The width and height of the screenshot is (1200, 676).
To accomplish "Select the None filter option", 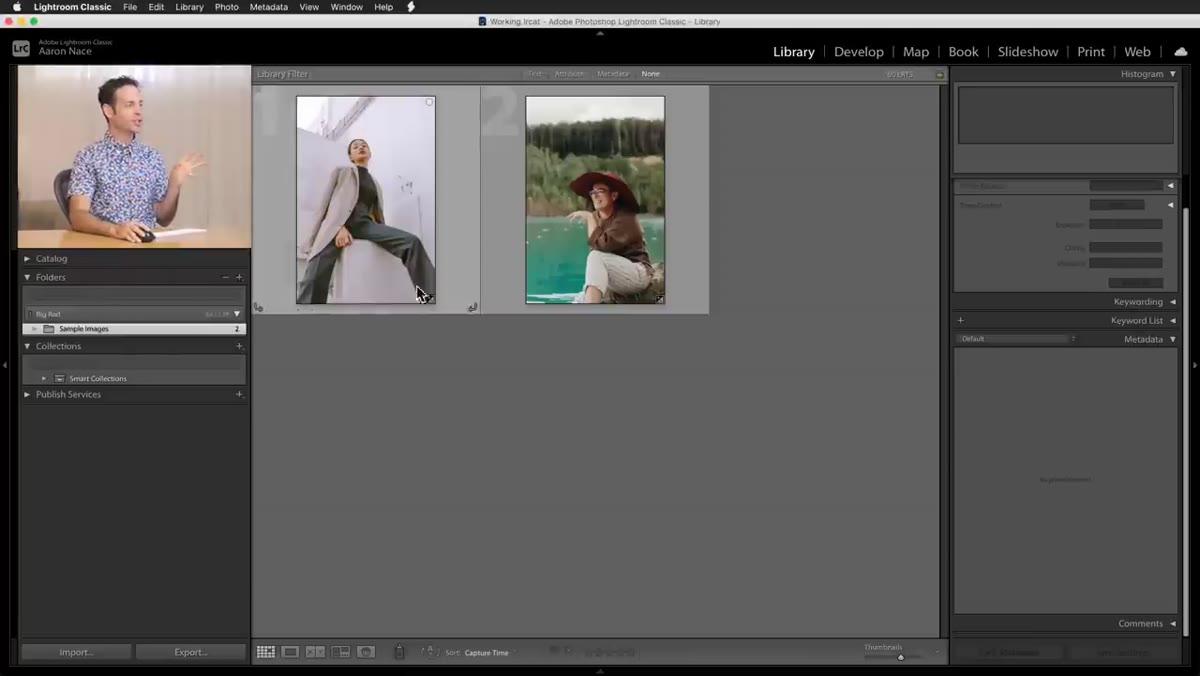I will [x=651, y=74].
